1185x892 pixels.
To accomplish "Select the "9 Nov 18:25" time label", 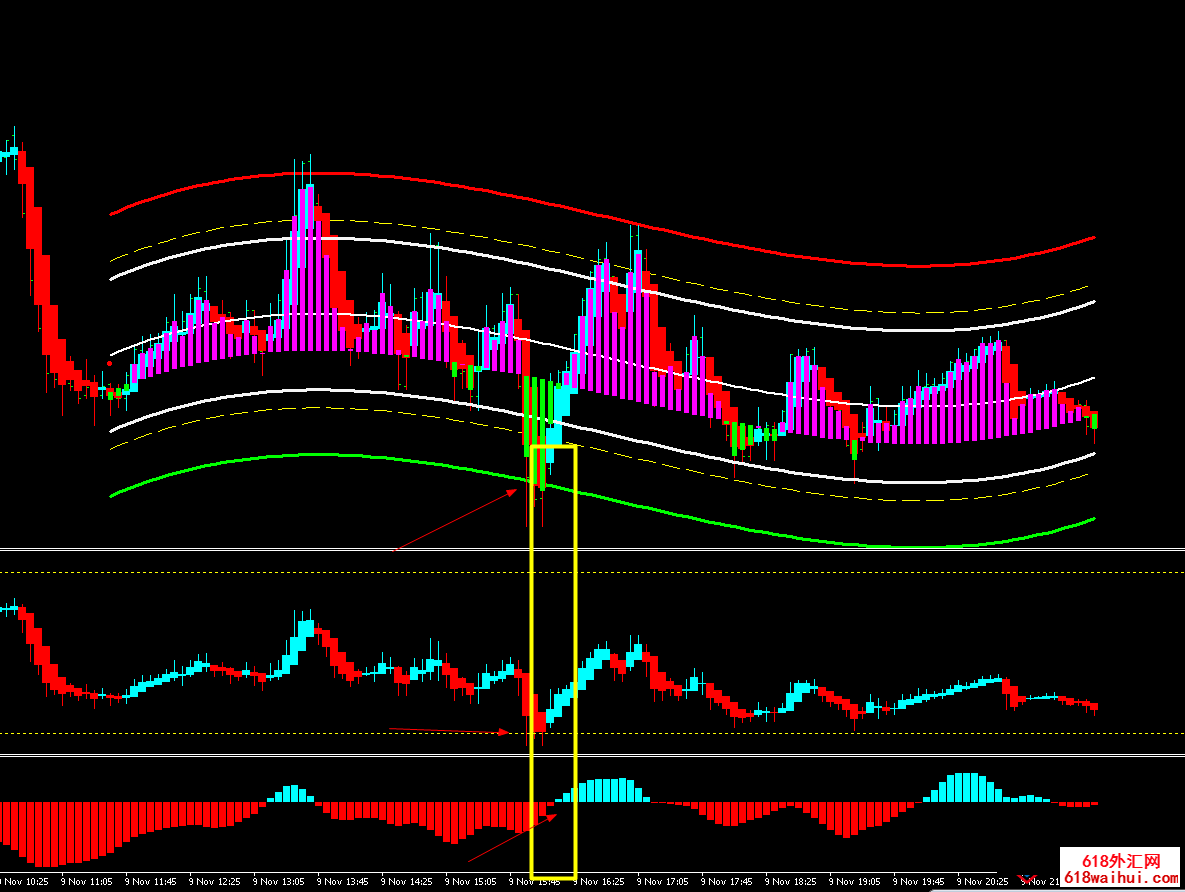I will (x=793, y=882).
